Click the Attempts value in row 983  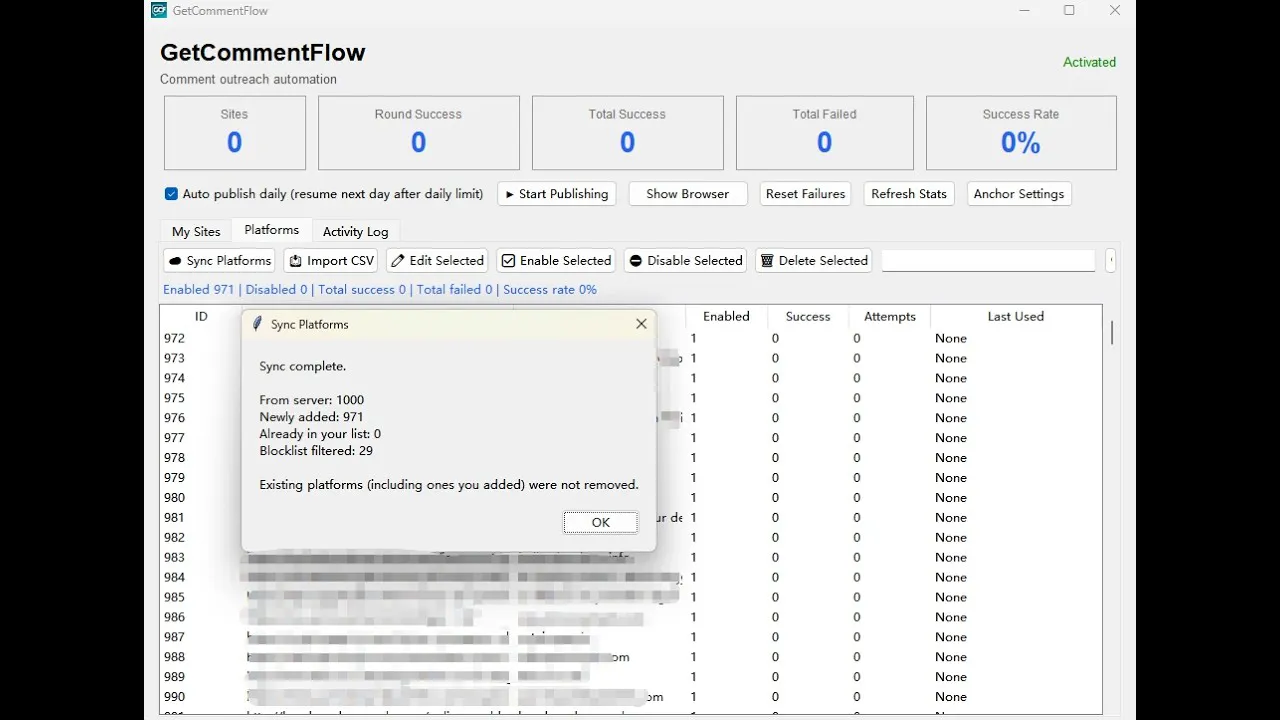[x=857, y=558]
